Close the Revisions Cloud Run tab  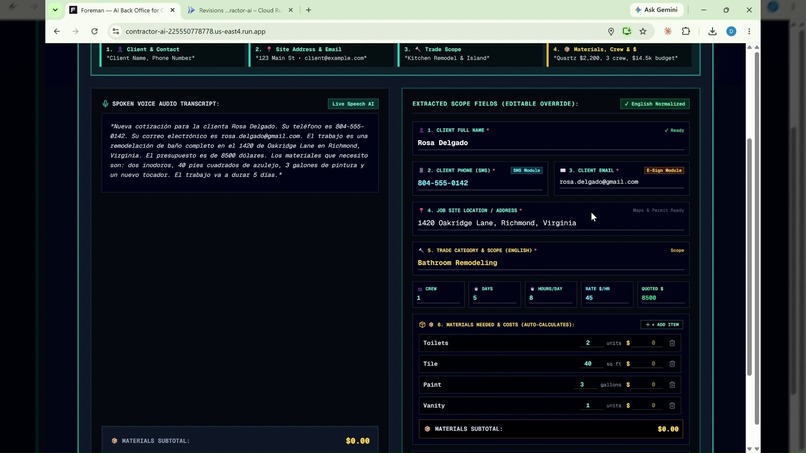point(290,10)
